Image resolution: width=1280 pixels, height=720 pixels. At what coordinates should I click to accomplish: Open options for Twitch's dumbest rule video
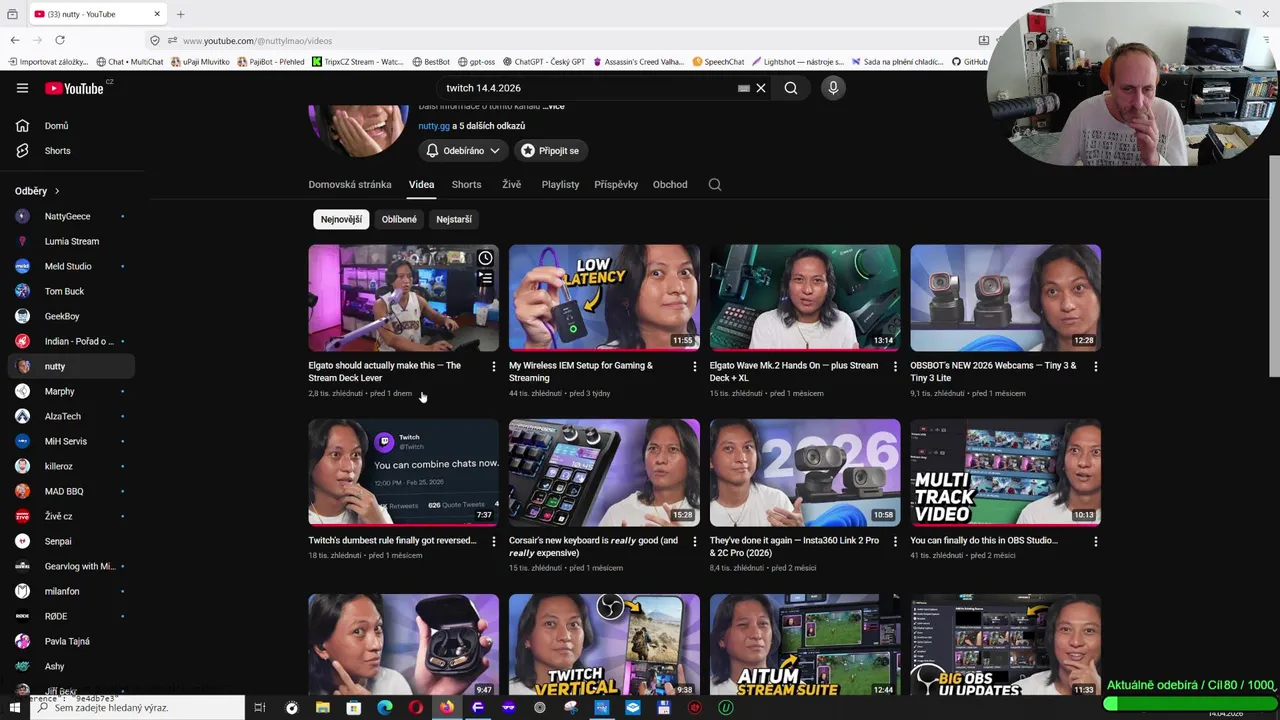[493, 541]
